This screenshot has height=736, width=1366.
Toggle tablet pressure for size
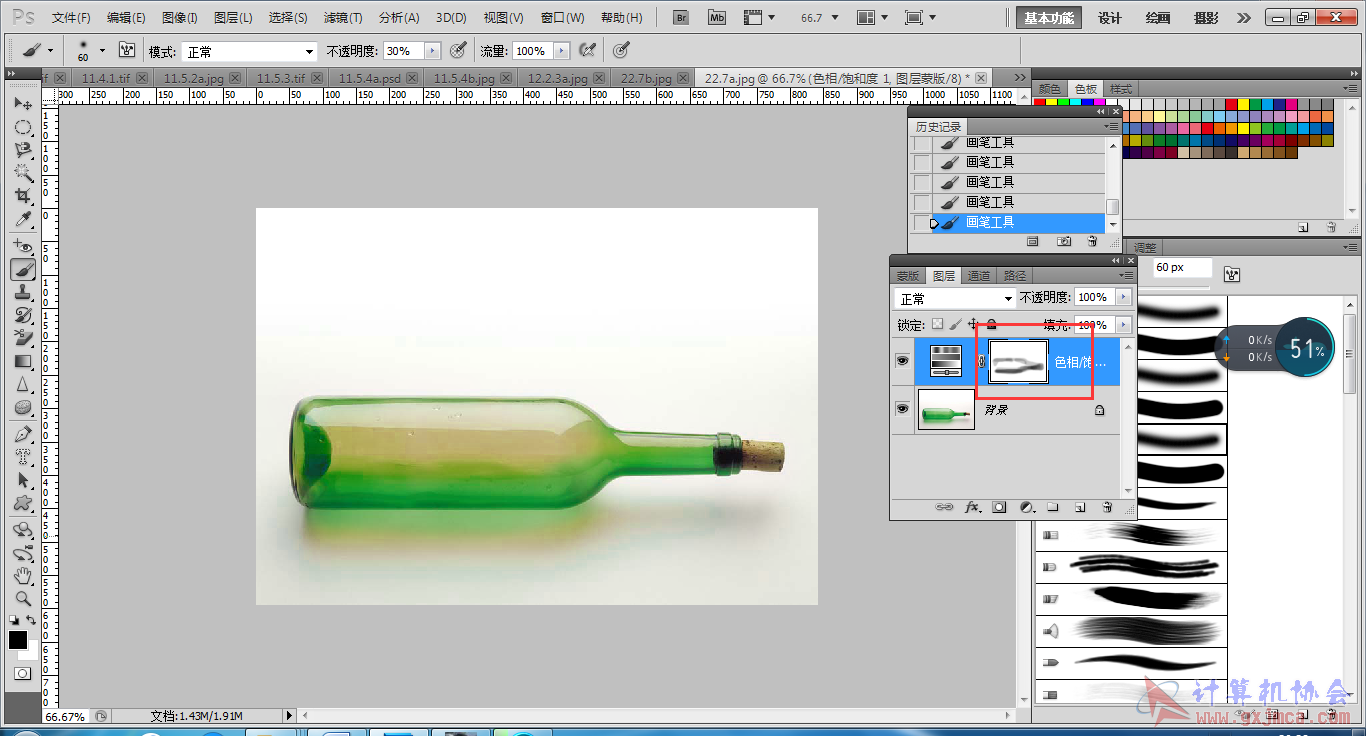coord(620,50)
